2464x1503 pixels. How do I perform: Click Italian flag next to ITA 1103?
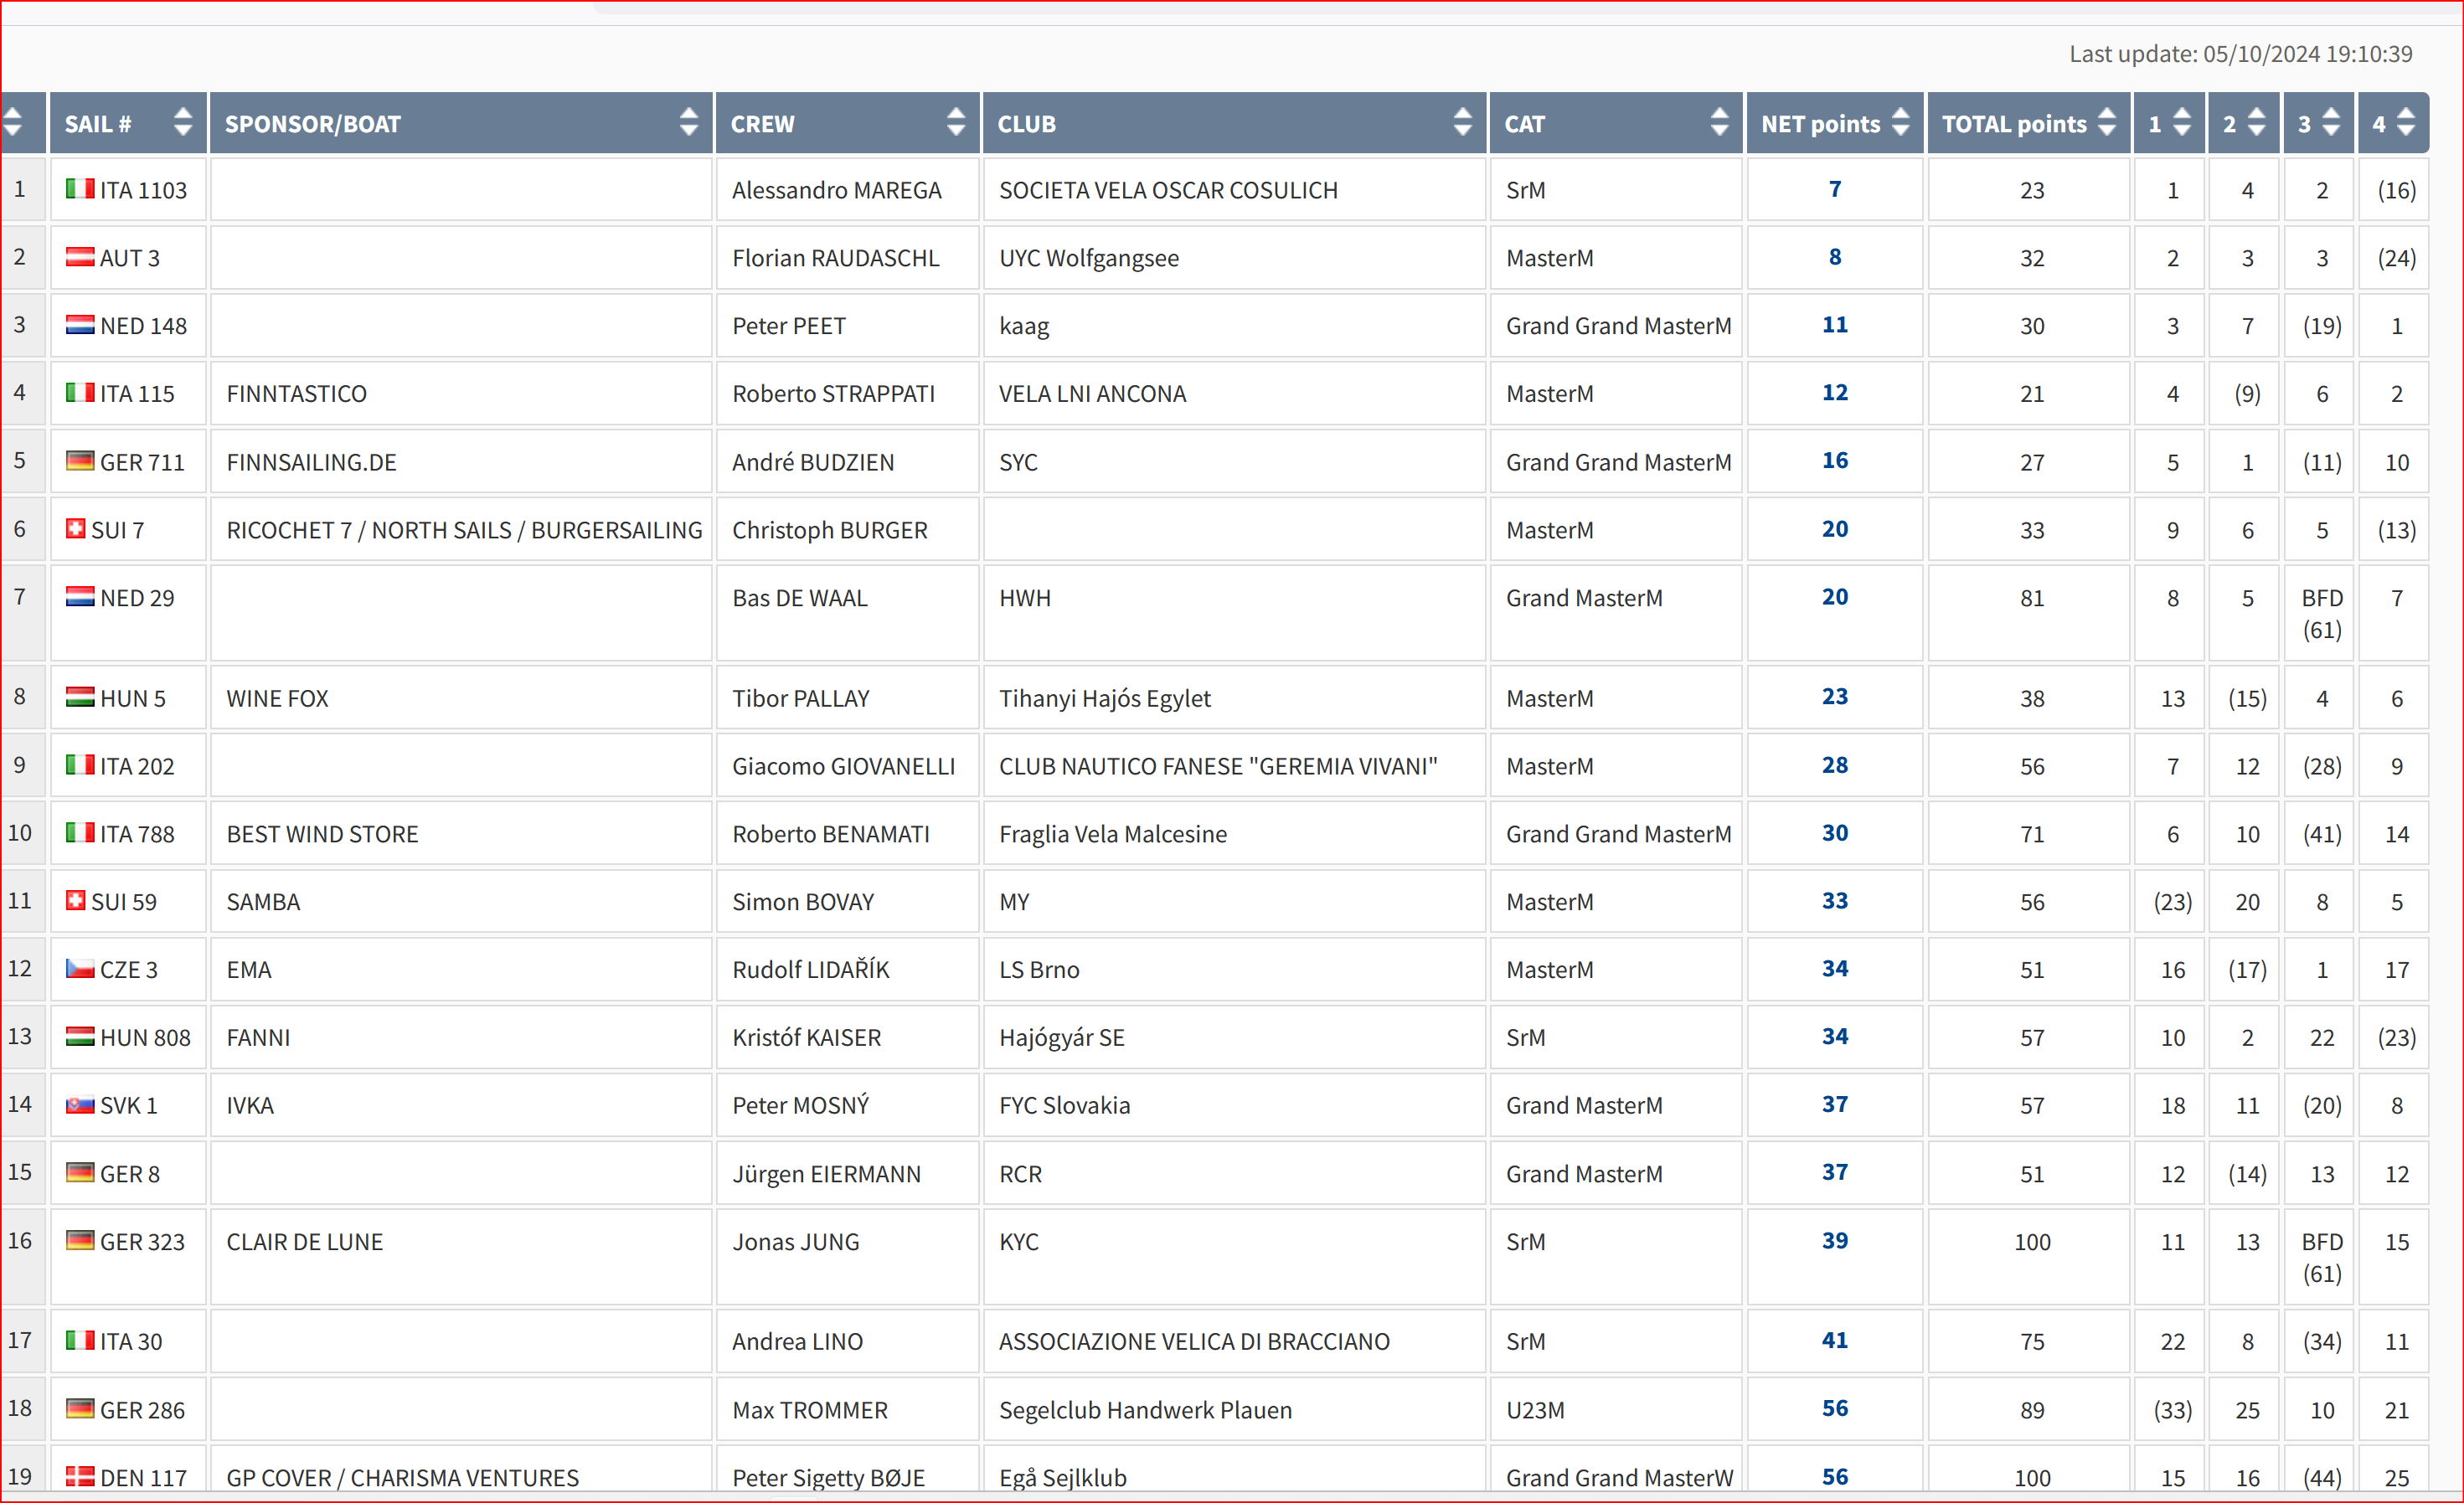click(x=80, y=188)
